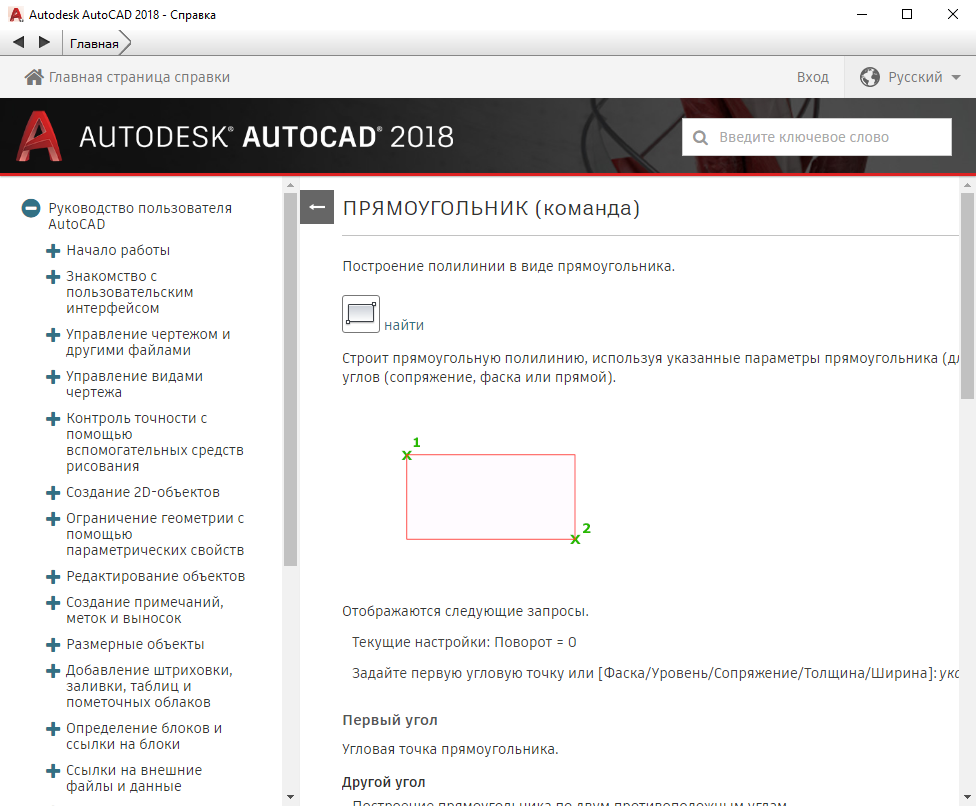
Task: Expand Начало работы topic
Action: click(x=54, y=251)
